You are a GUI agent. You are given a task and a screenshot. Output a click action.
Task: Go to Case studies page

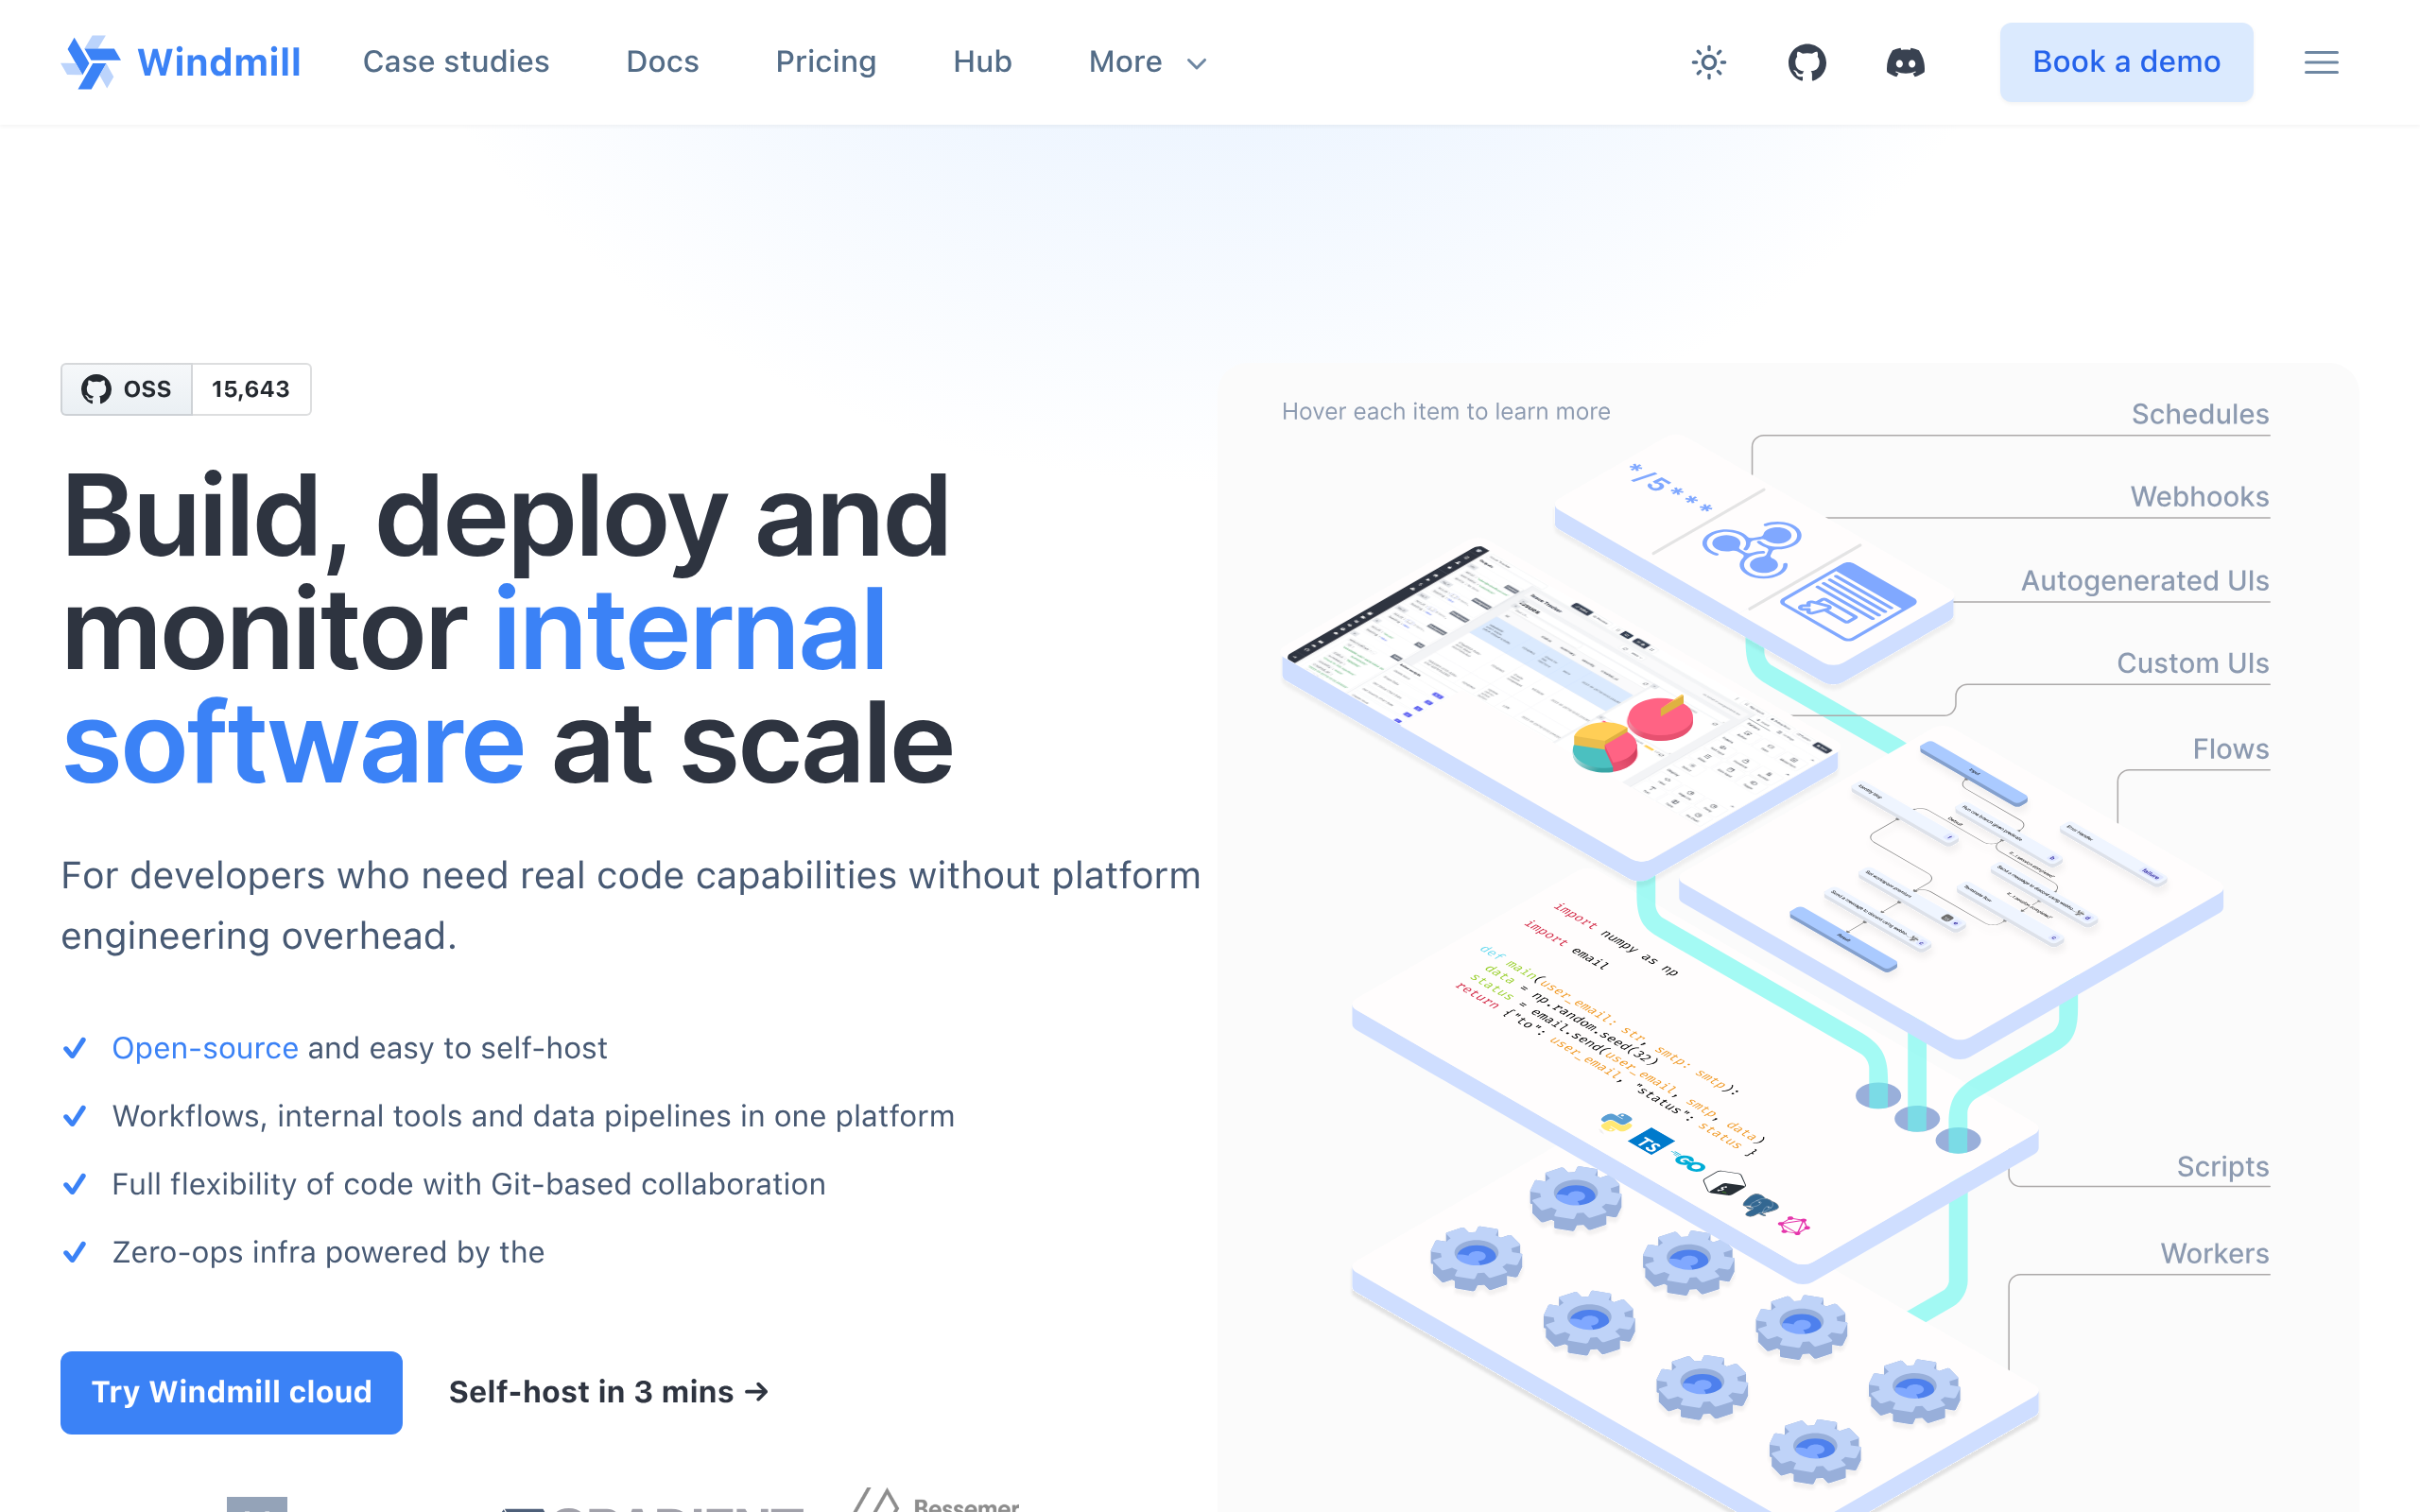point(455,62)
